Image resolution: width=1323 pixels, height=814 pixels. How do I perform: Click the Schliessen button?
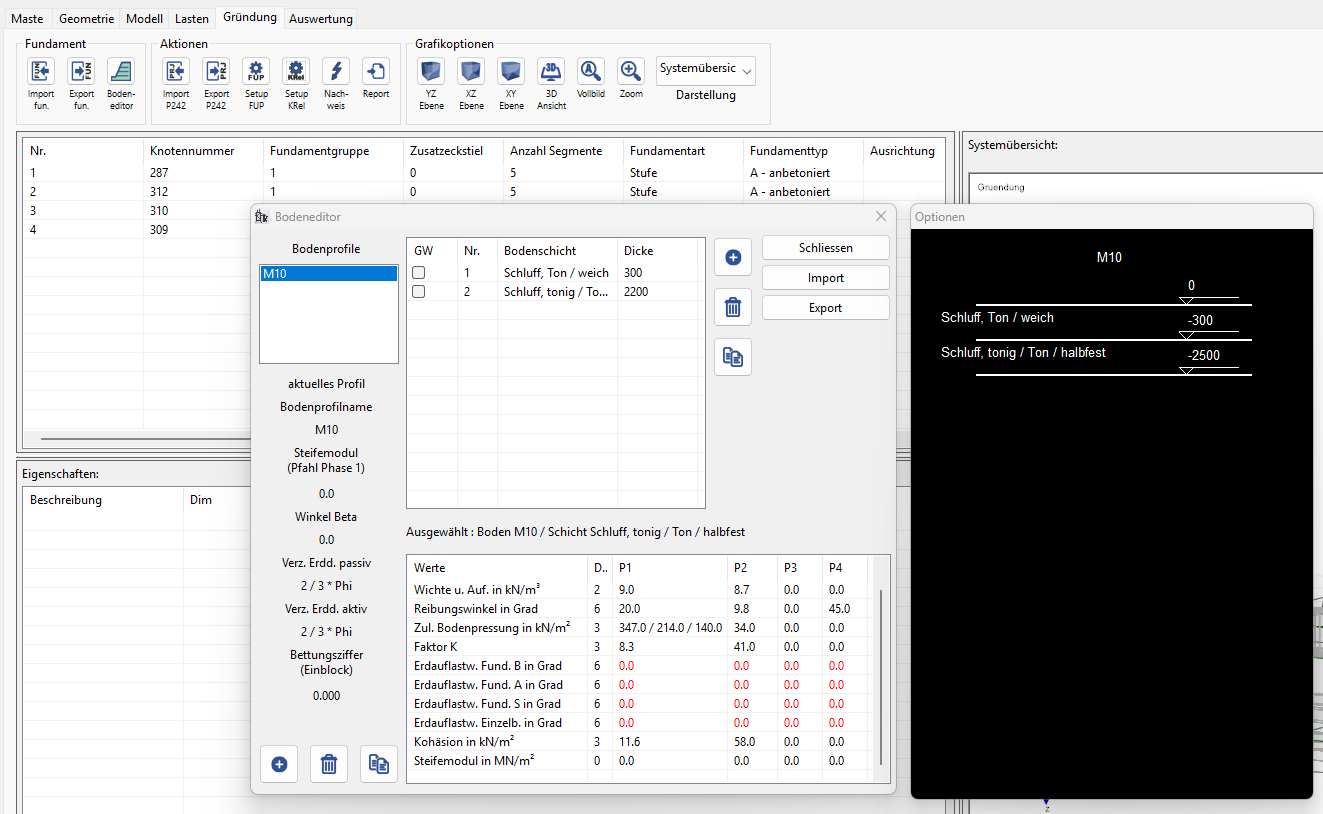point(825,248)
